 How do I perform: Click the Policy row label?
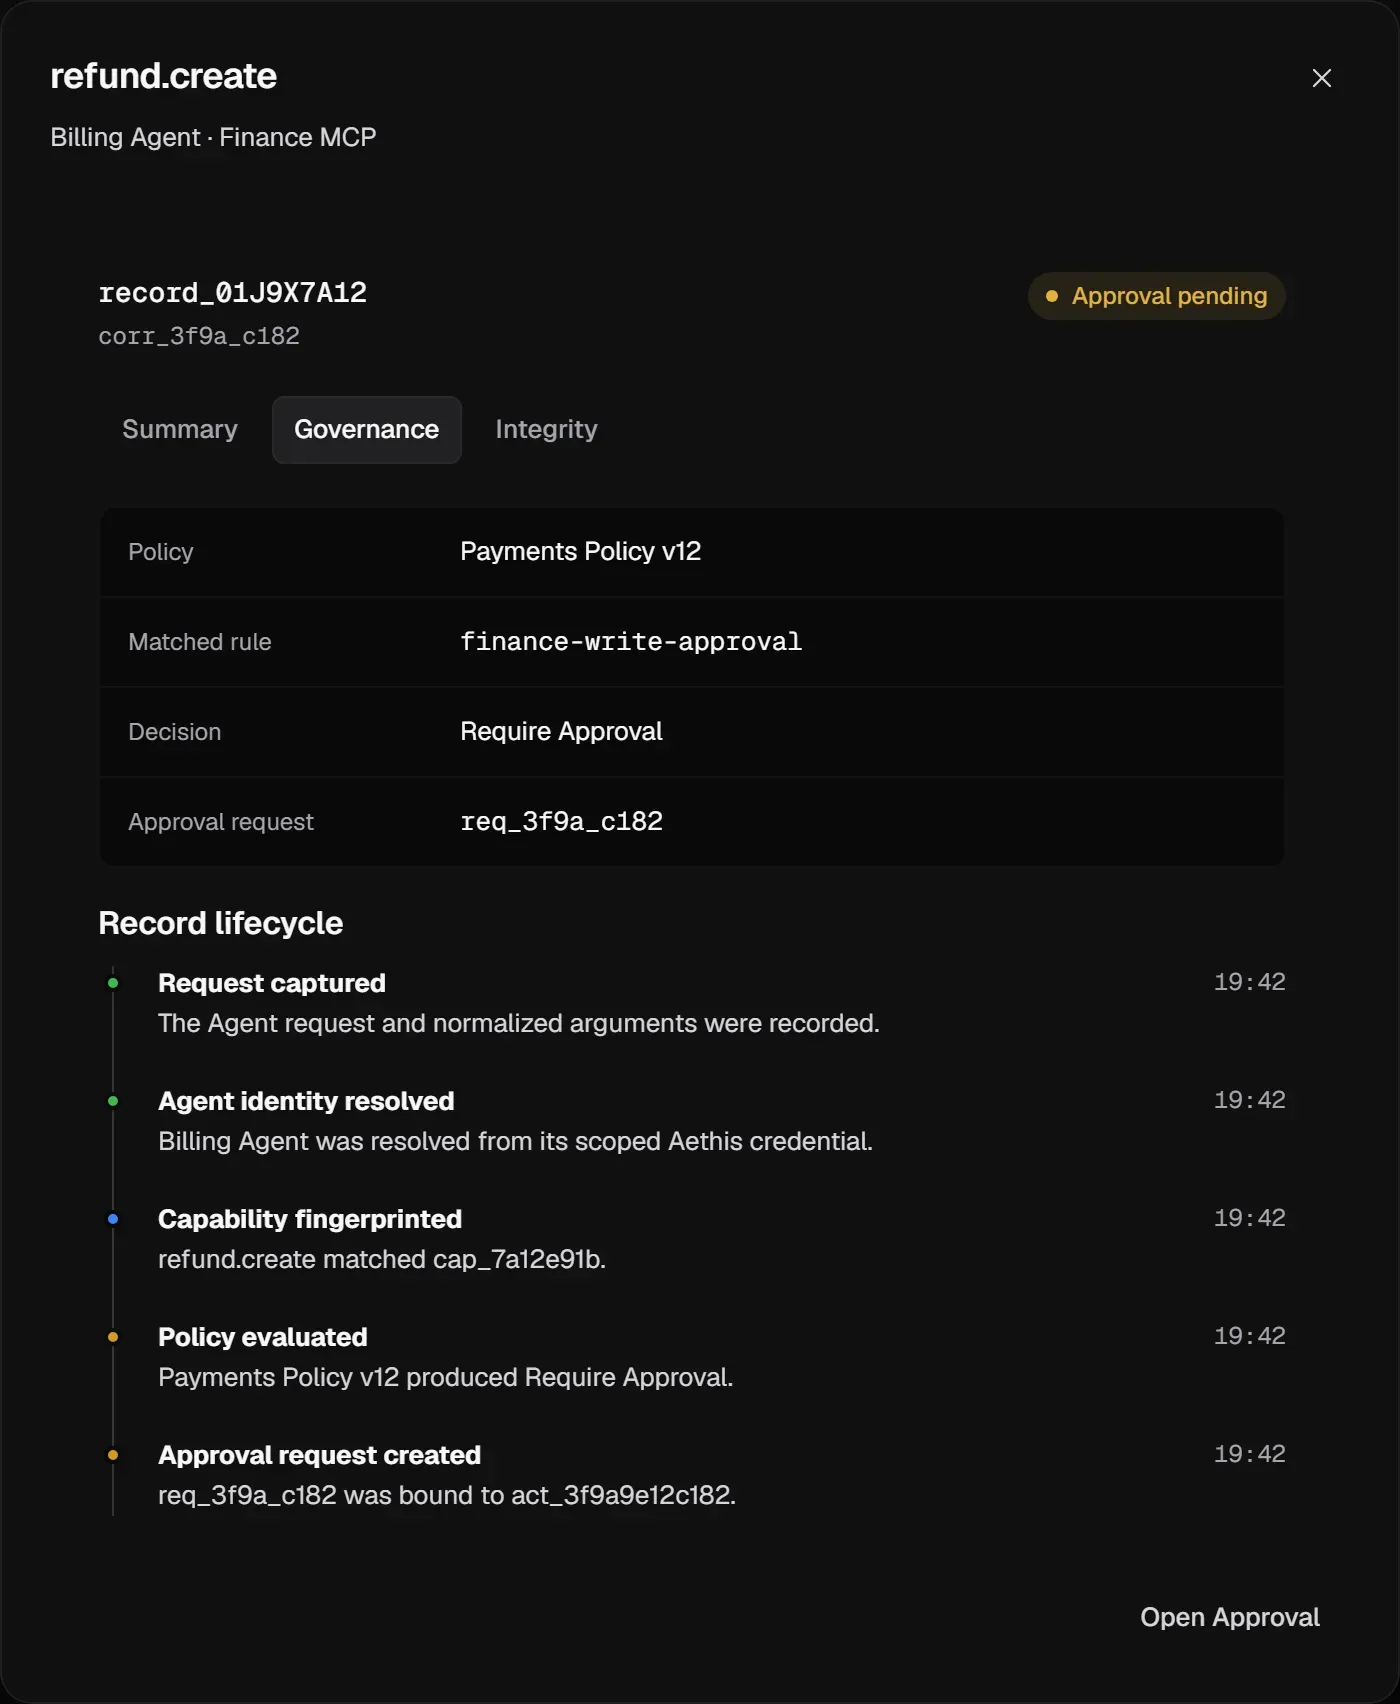point(161,552)
